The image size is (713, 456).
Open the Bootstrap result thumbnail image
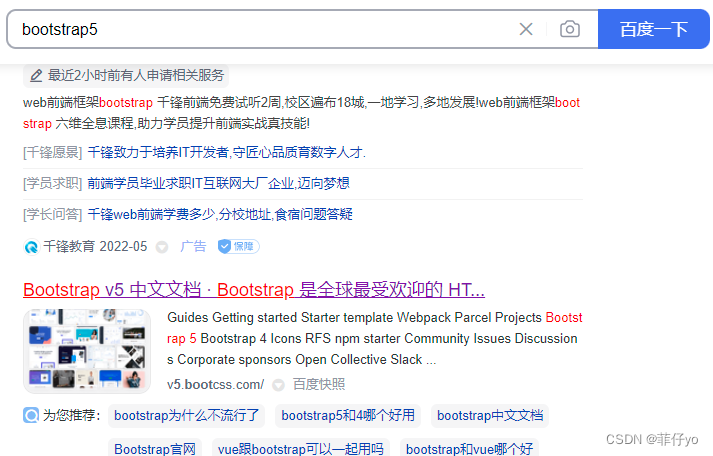pyautogui.click(x=87, y=351)
